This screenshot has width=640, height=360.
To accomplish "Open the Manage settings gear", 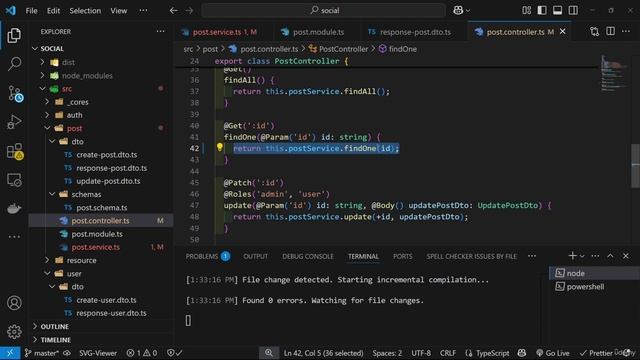I will click(x=14, y=331).
